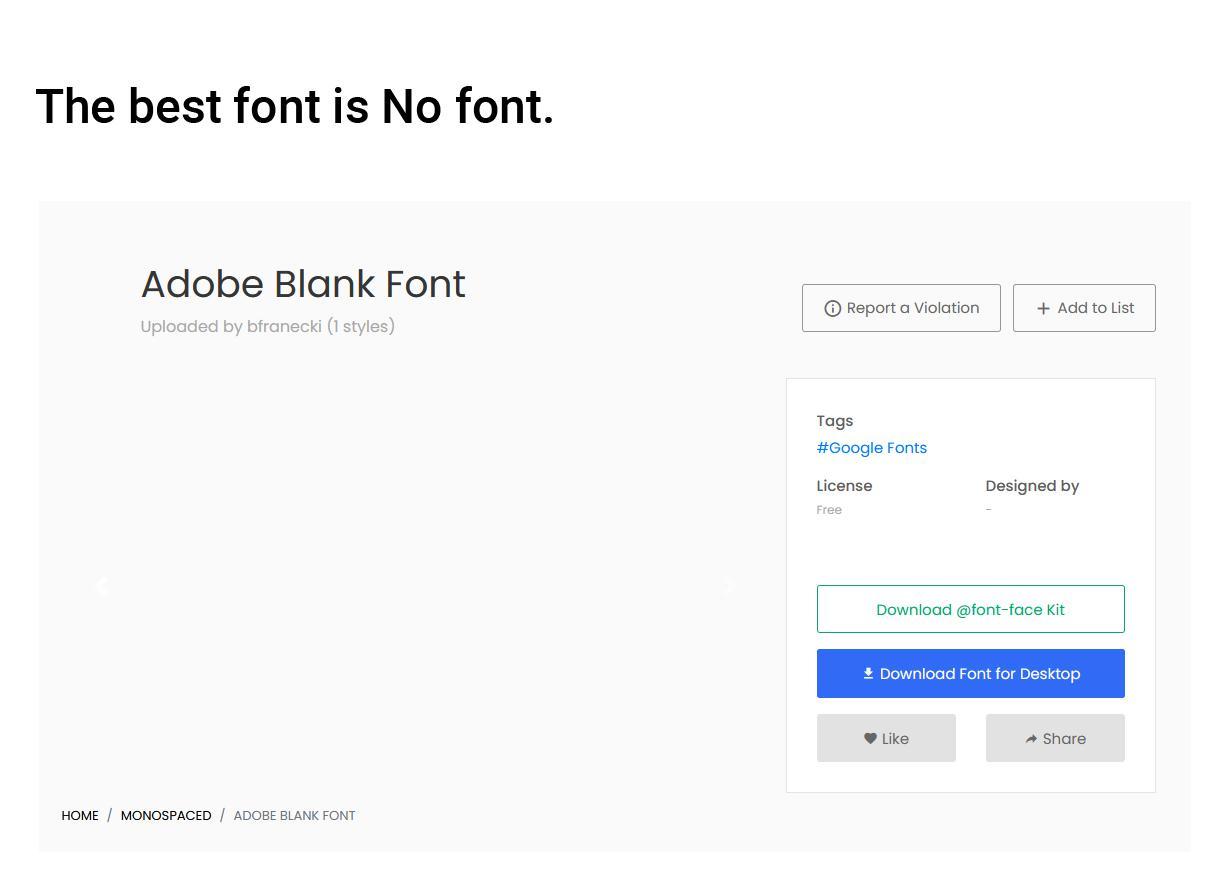Click the hashtag symbol on the Google Fonts tag
Screen dimensions: 1230x894
coord(822,447)
